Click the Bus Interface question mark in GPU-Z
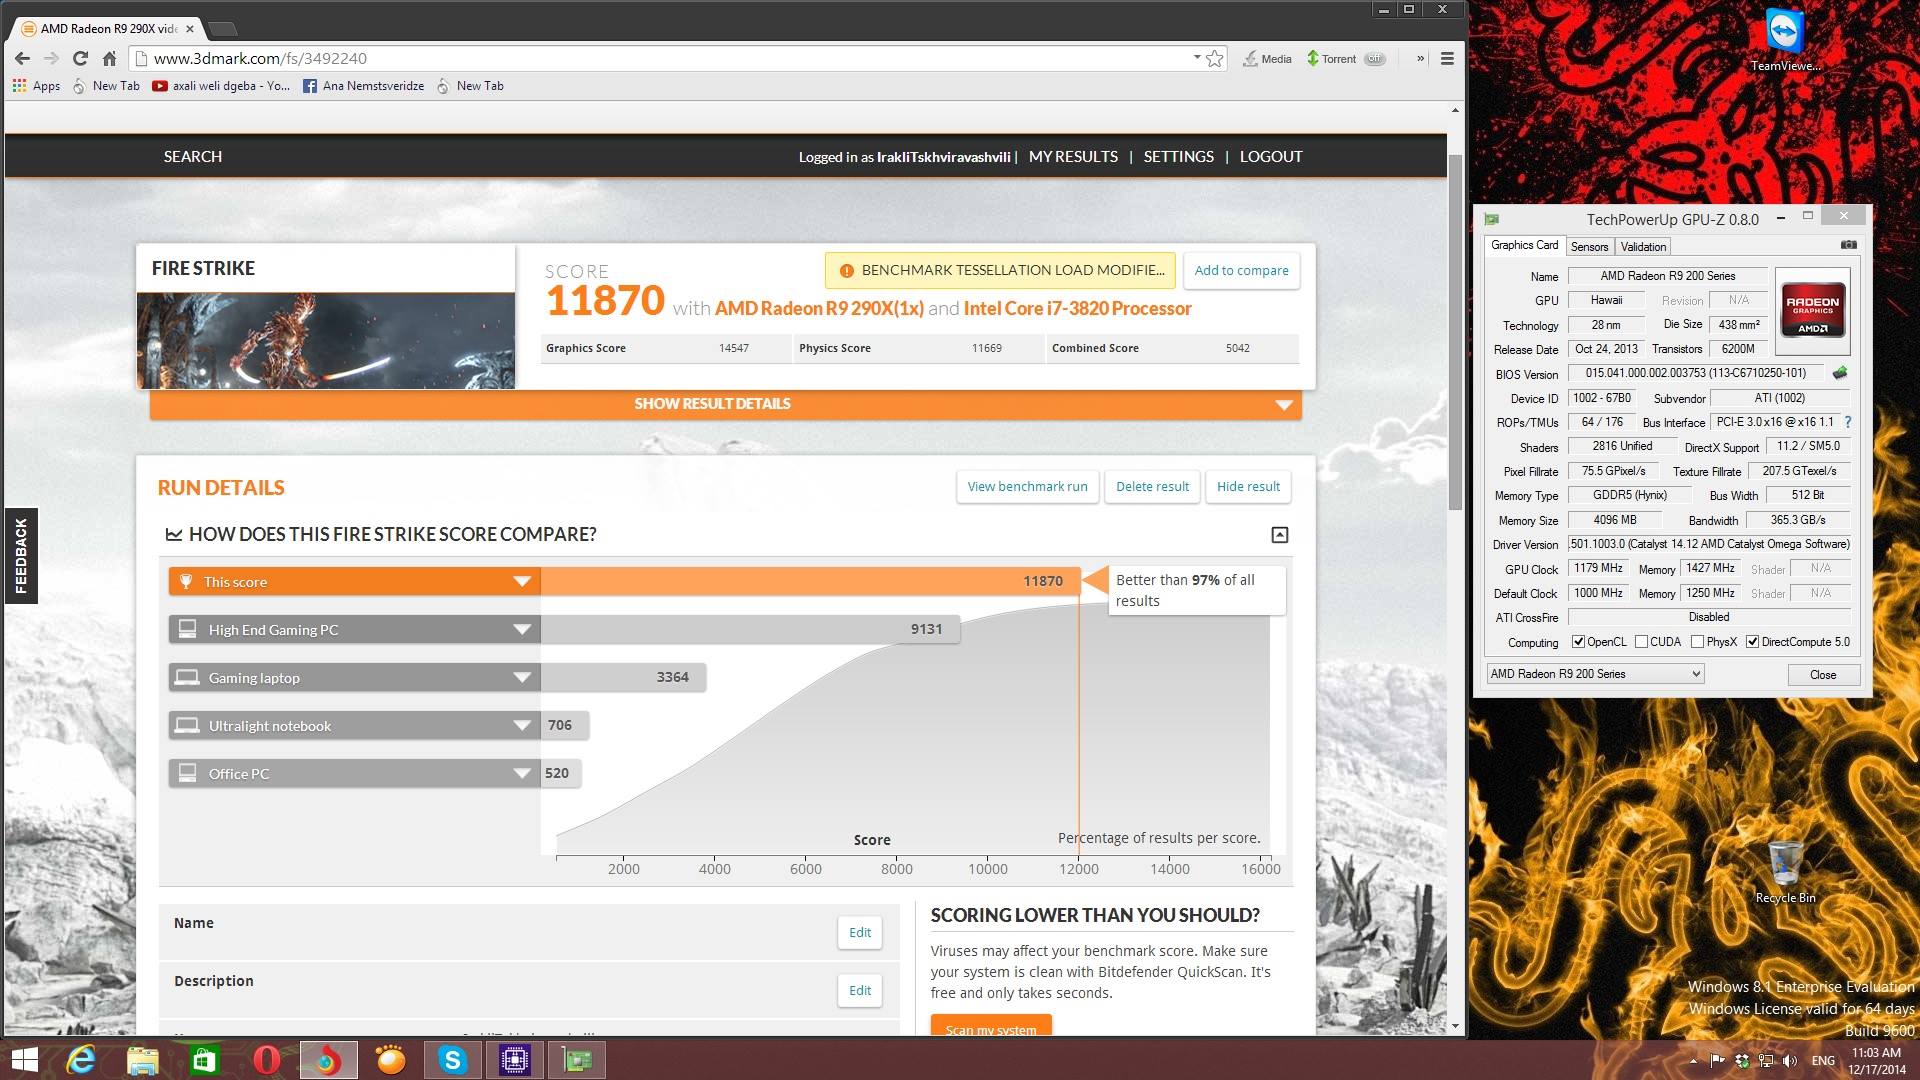The height and width of the screenshot is (1080, 1920). 1847,422
